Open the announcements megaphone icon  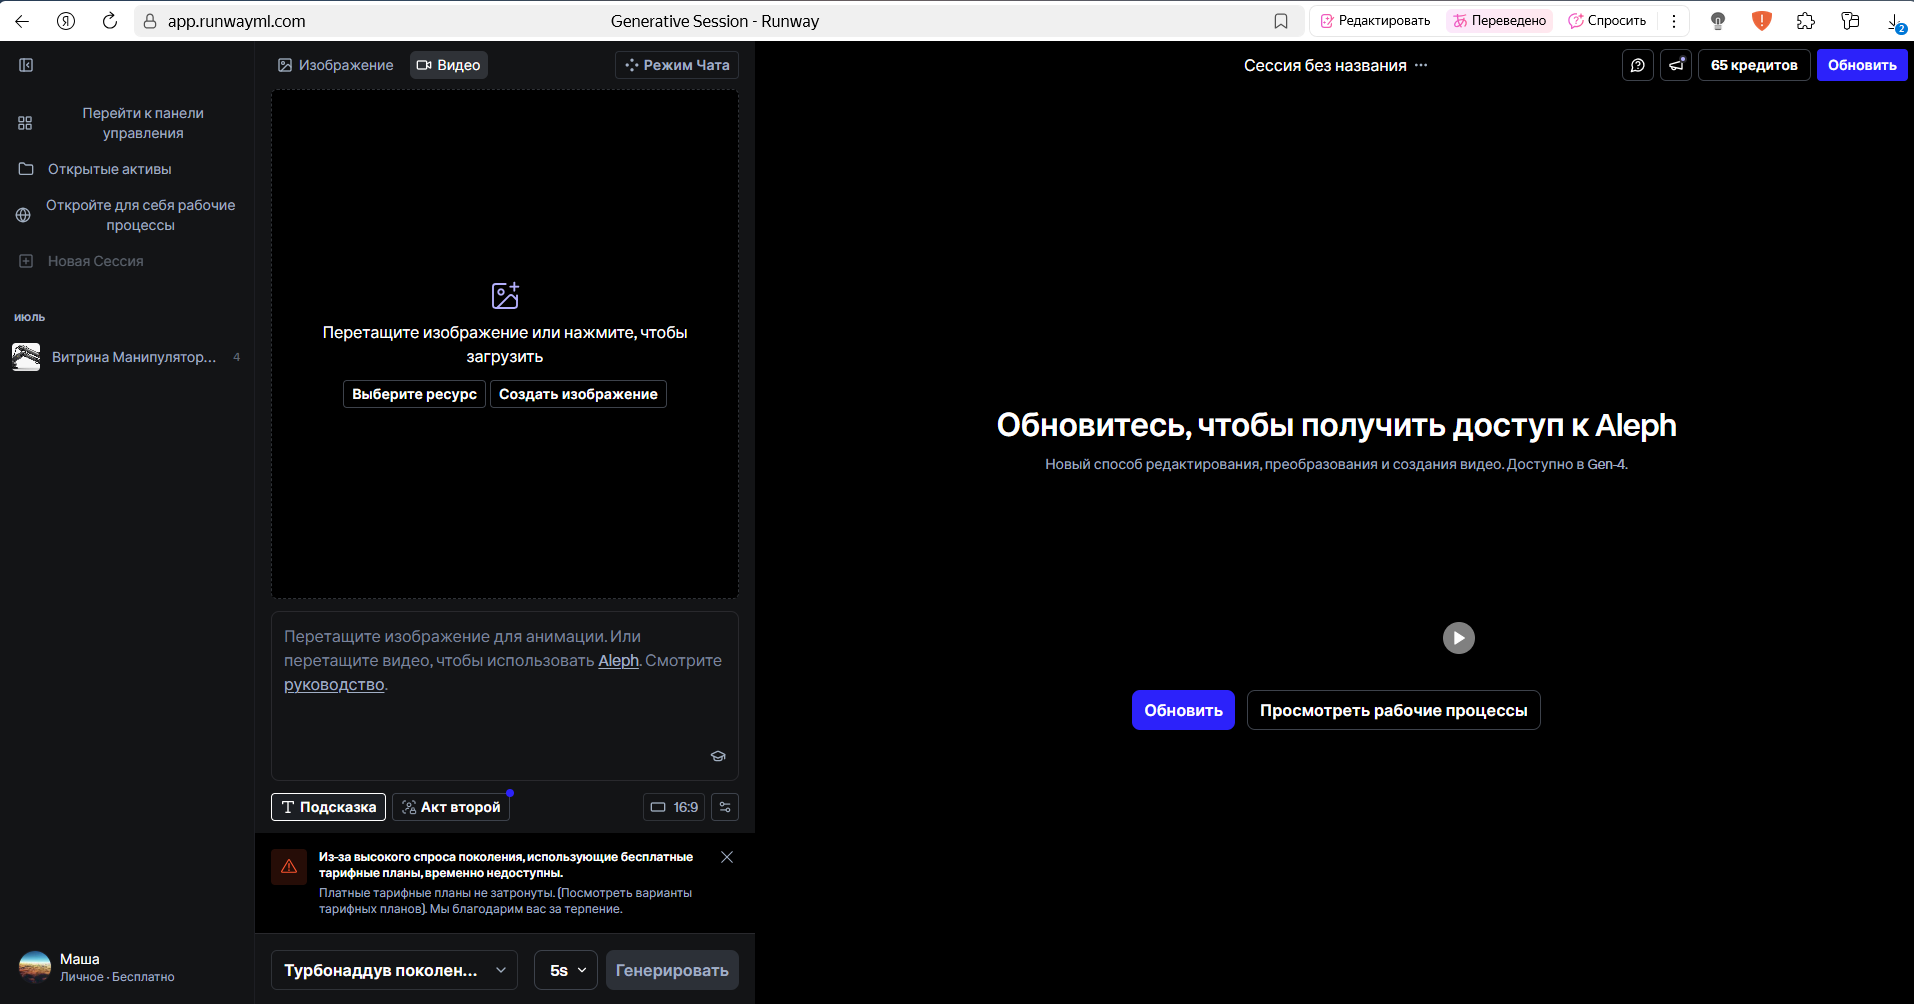pos(1676,65)
